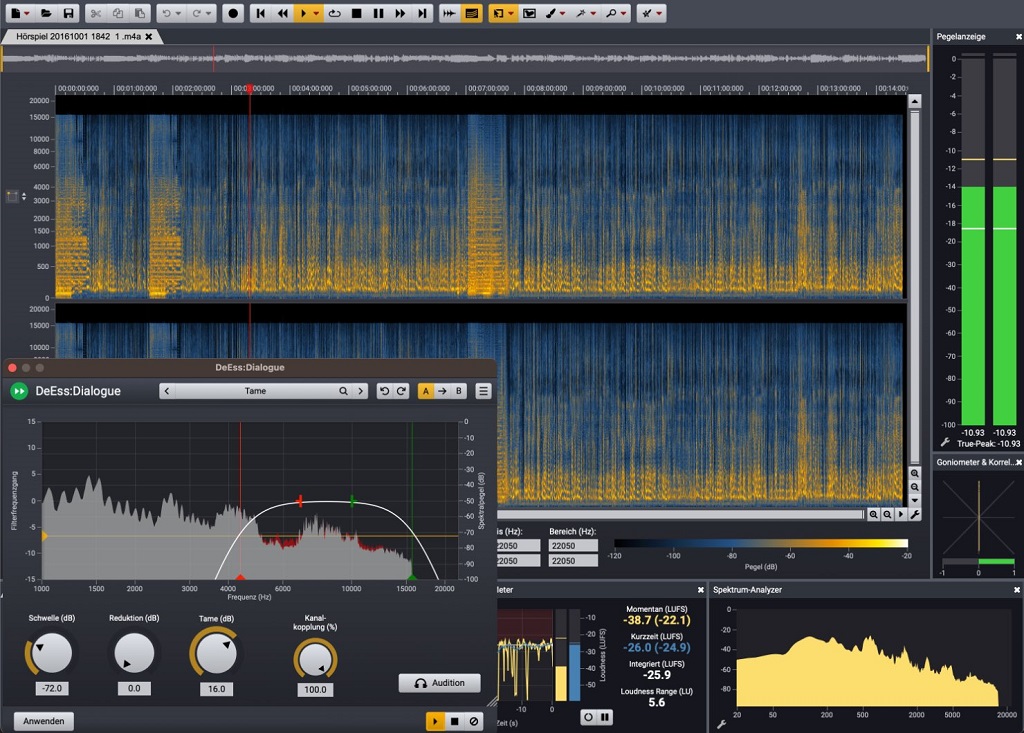This screenshot has width=1024, height=733.
Task: Open the selection tool dropdown arrow
Action: point(511,14)
